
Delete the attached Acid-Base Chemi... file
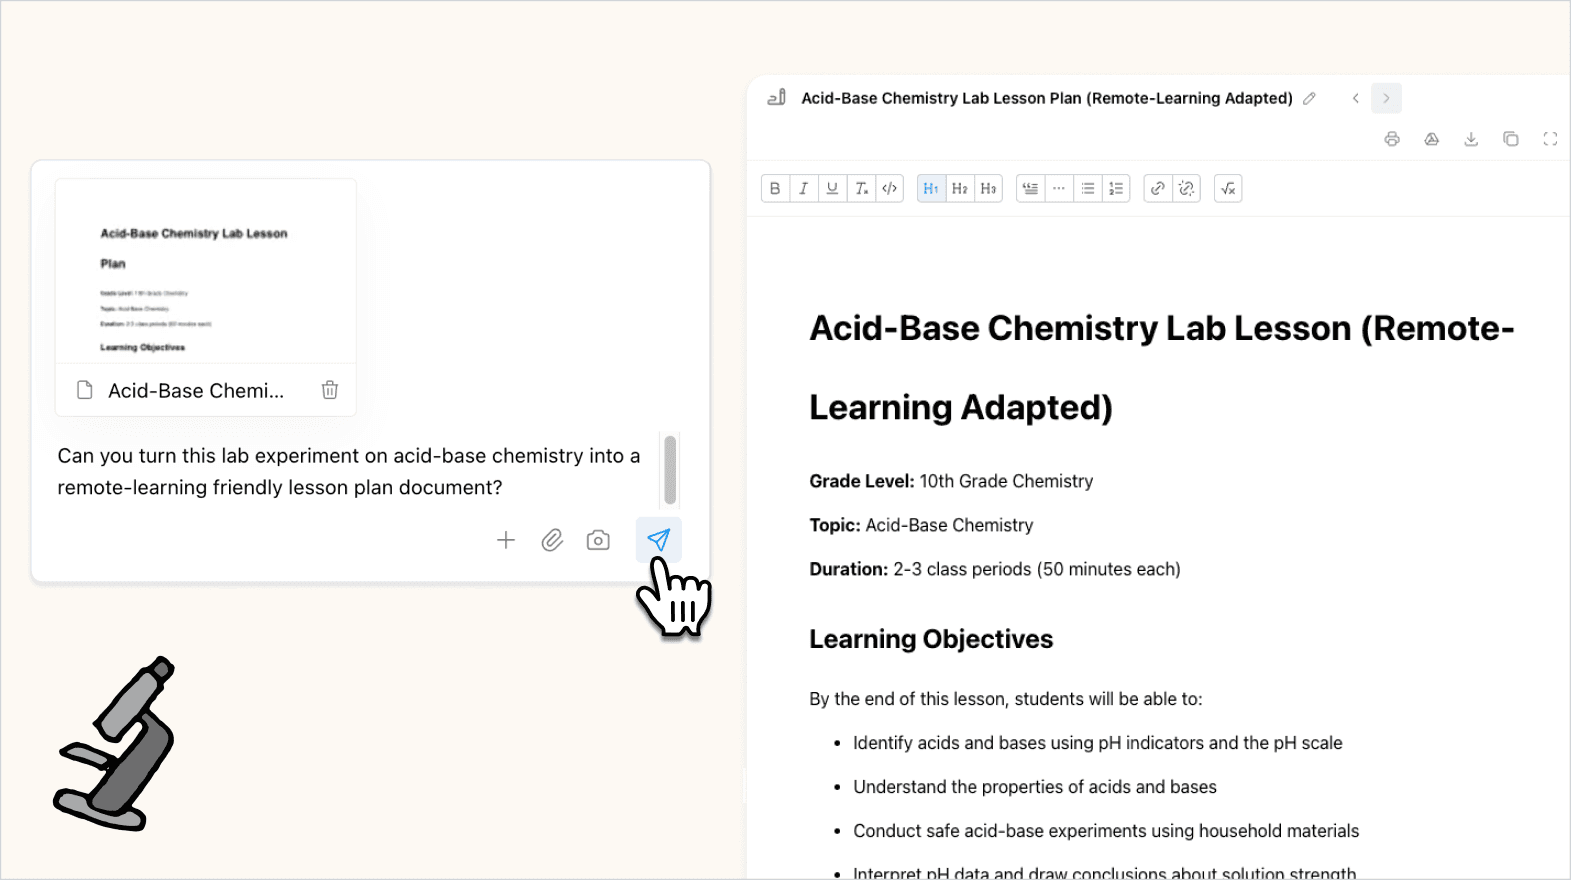tap(330, 390)
